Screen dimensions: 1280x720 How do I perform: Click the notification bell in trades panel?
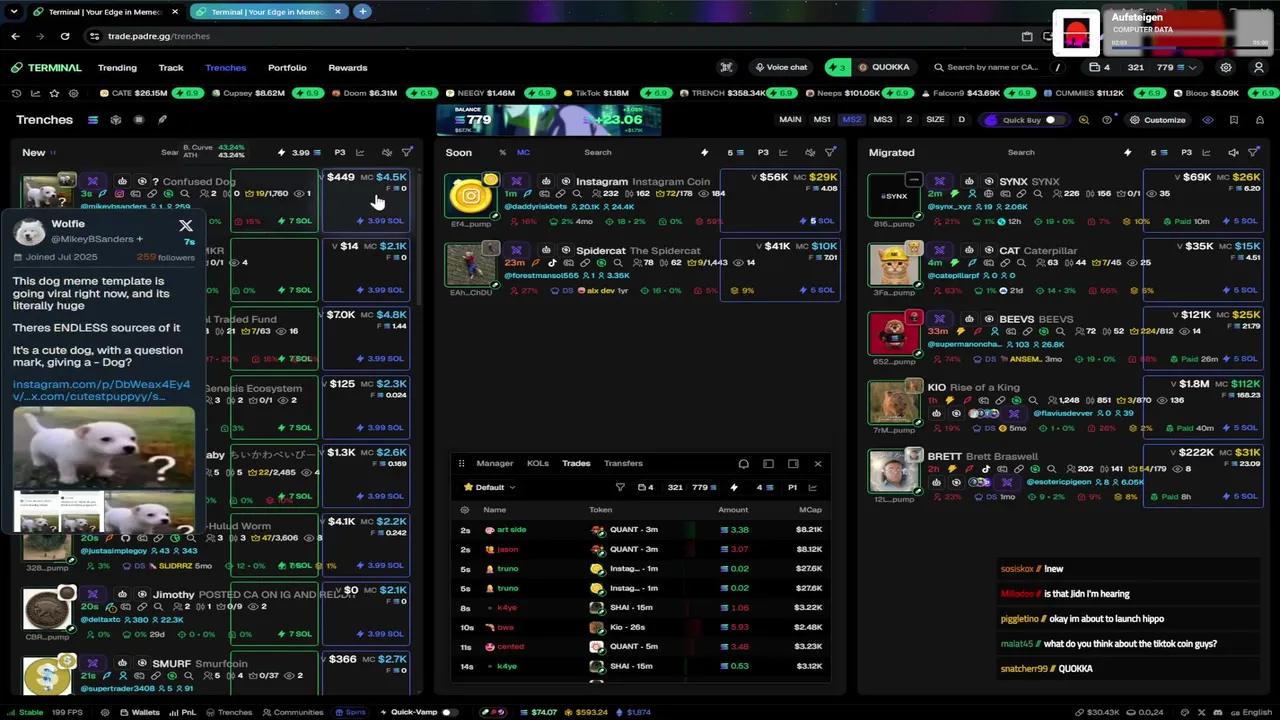(x=743, y=464)
